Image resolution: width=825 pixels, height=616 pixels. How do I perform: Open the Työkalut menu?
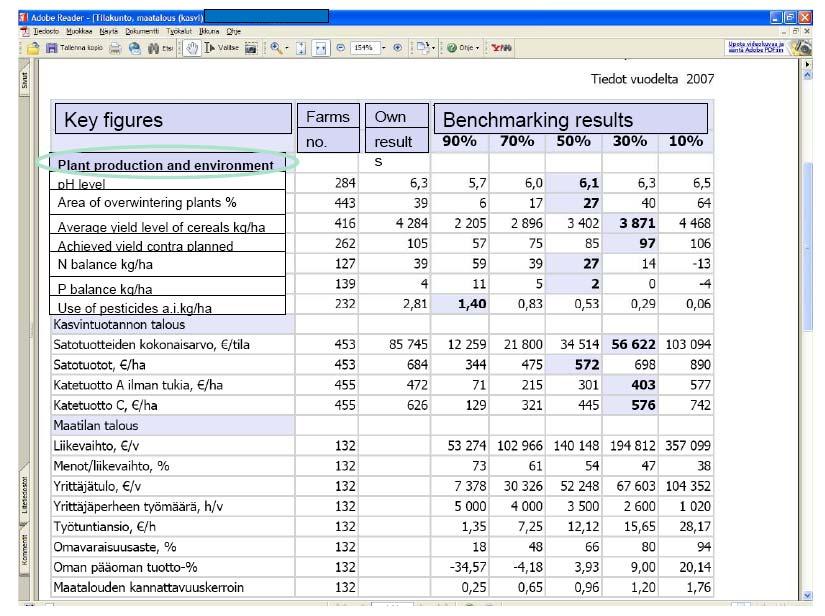(179, 32)
